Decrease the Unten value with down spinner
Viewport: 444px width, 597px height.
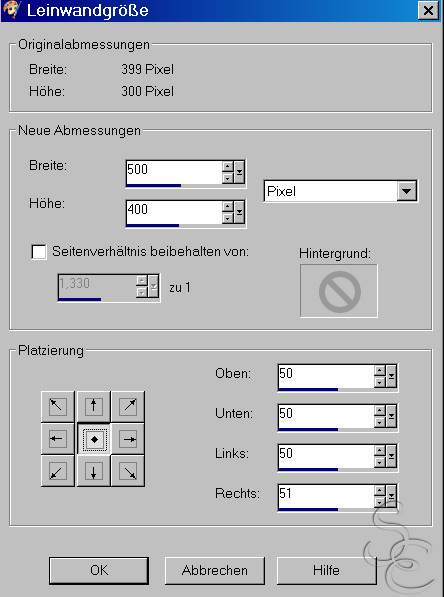coord(380,422)
